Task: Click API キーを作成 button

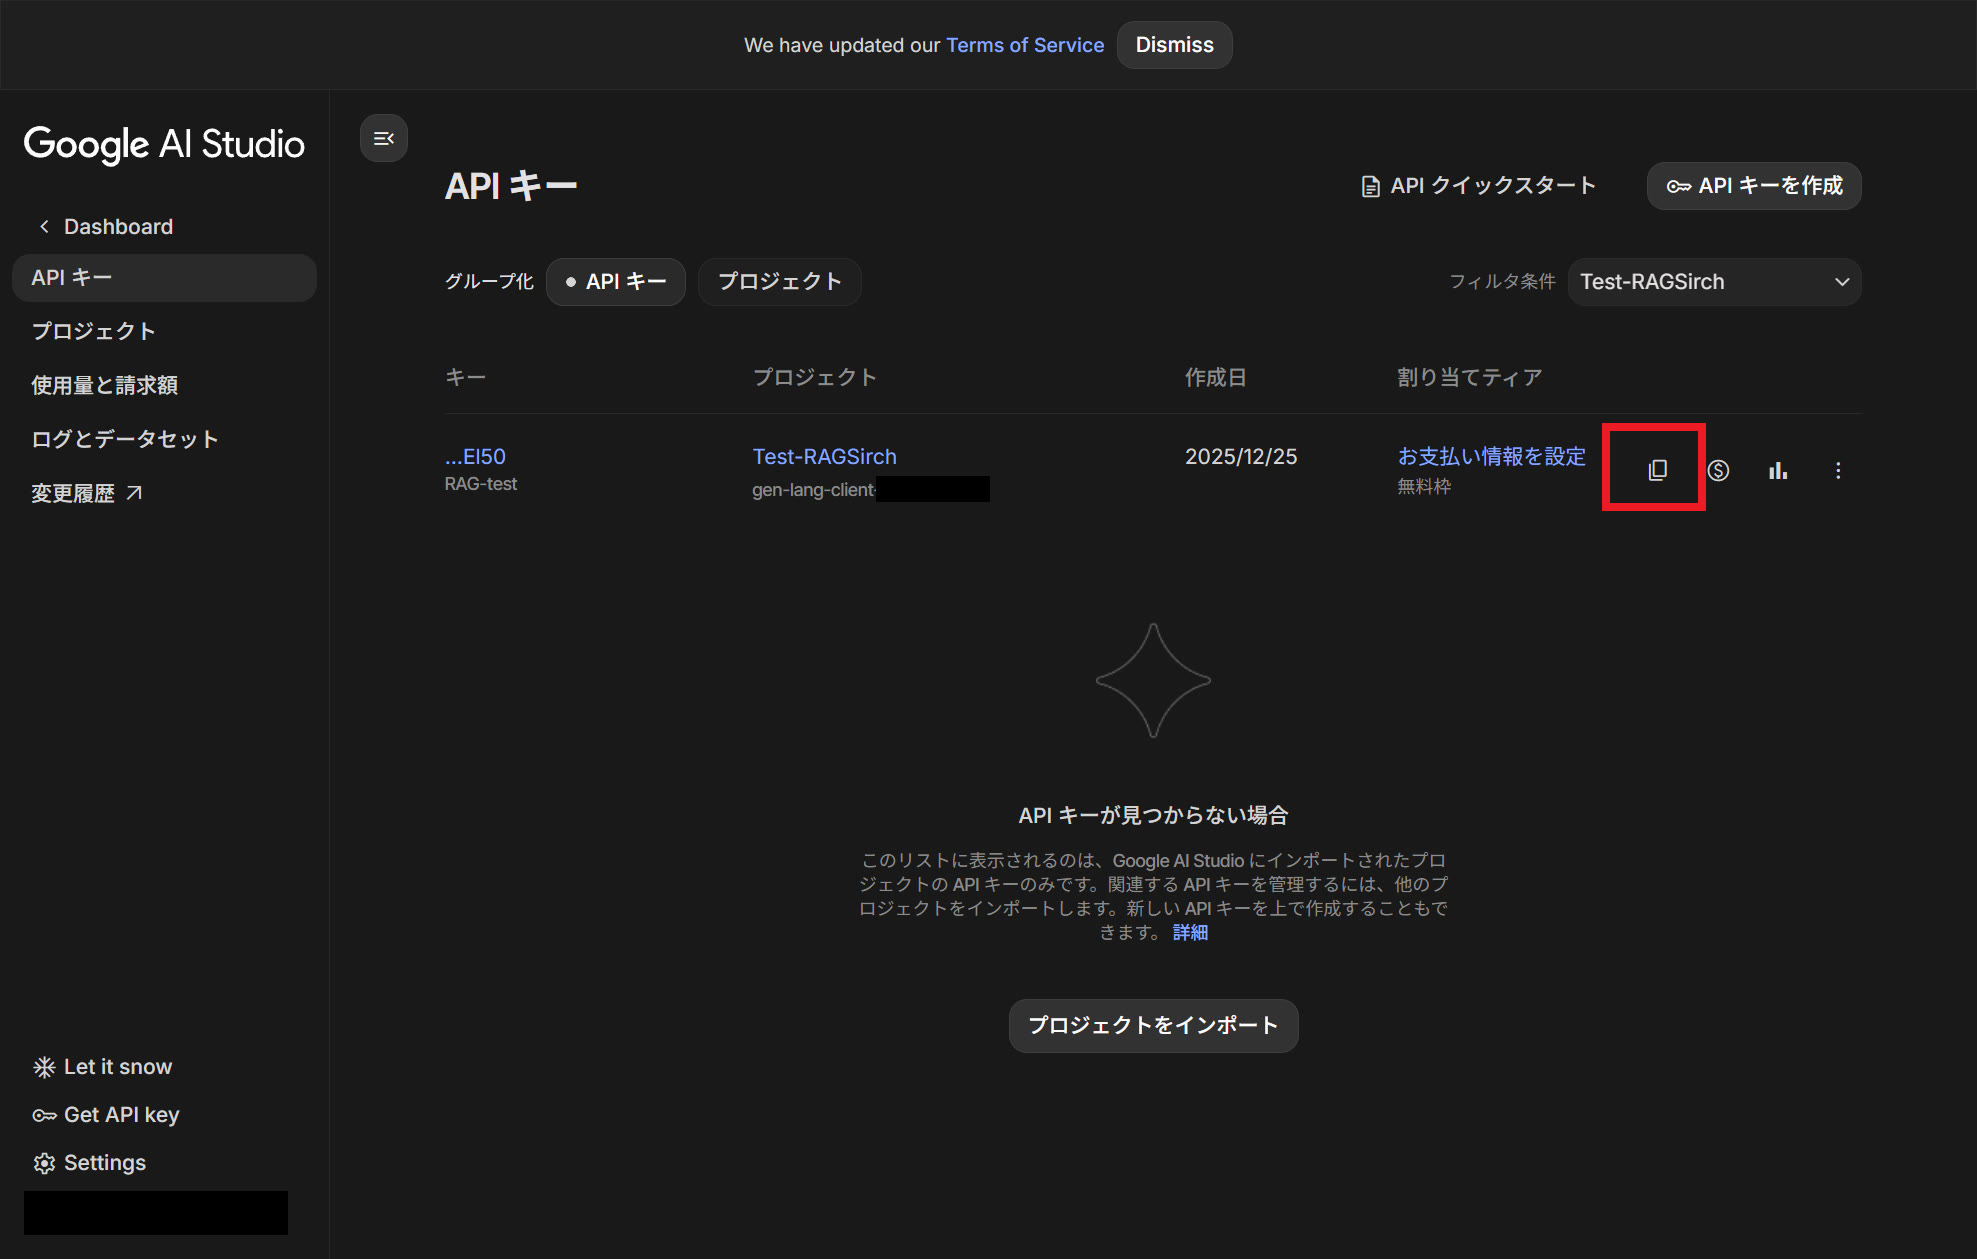Action: pos(1753,186)
